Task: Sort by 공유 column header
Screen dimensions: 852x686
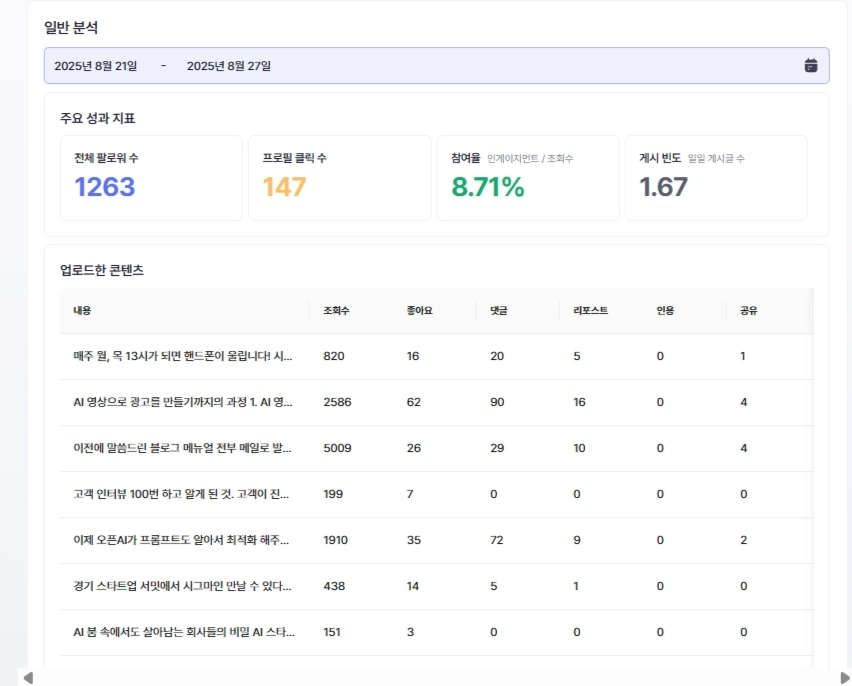Action: 748,310
